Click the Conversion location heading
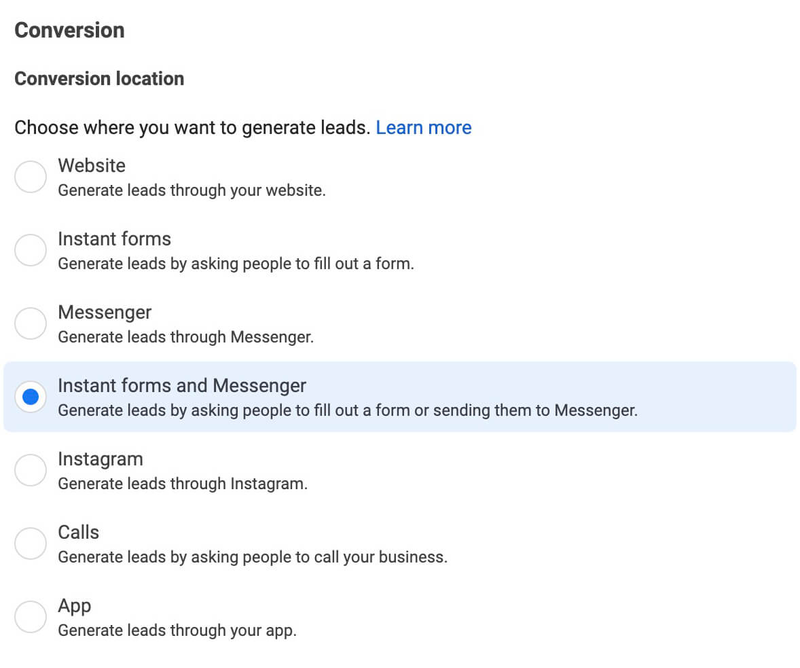The height and width of the screenshot is (668, 800). (x=99, y=79)
